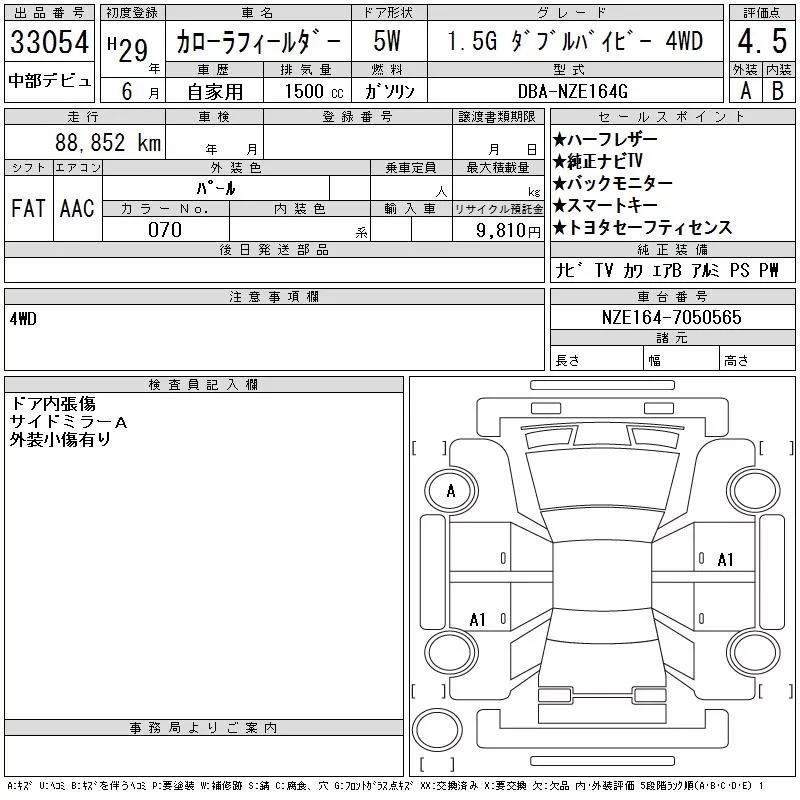
Task: Click inspector note サイドミラーA
Action: 68,421
